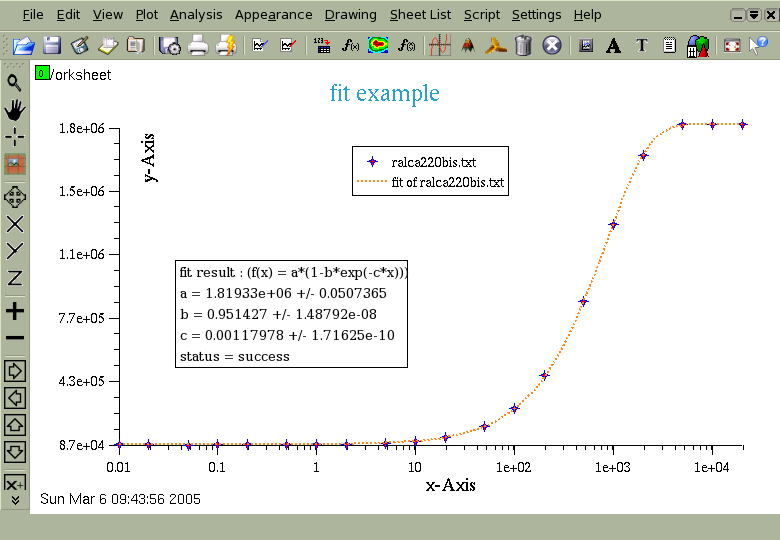780x540 pixels.
Task: Click the colorful shapes and grid icon
Action: [x=697, y=46]
